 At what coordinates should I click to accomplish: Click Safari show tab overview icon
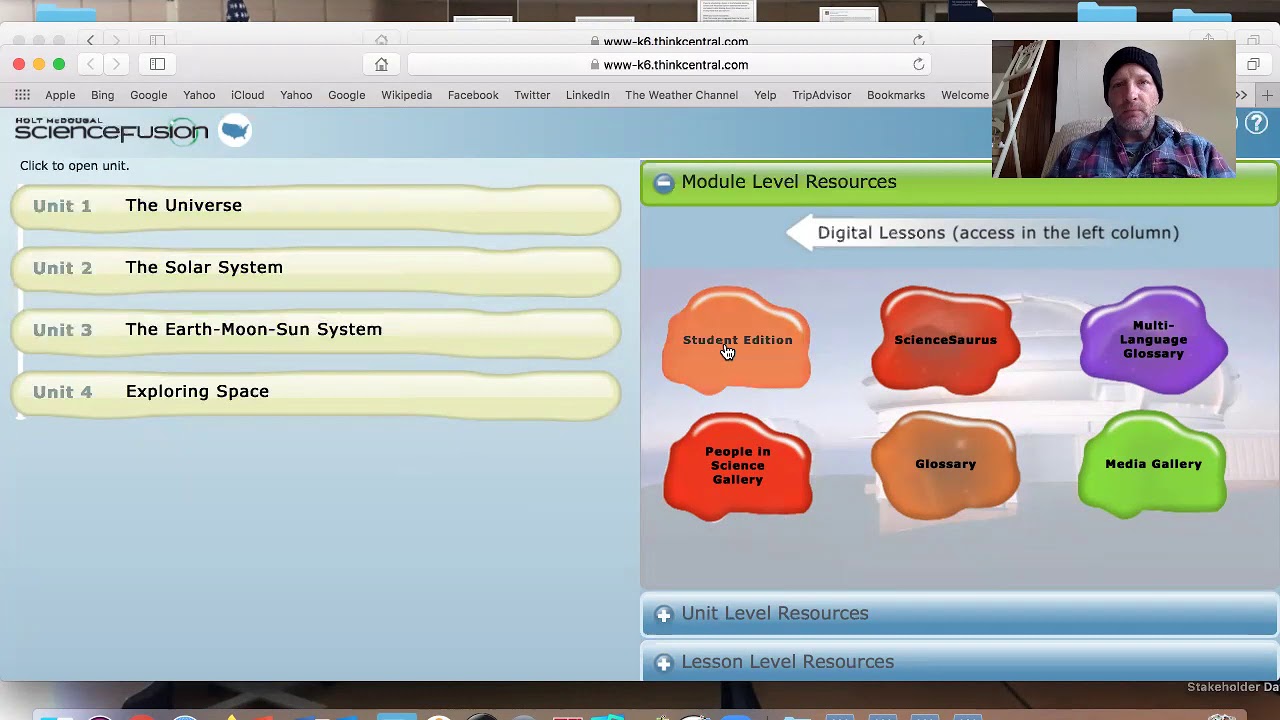pos(1253,64)
